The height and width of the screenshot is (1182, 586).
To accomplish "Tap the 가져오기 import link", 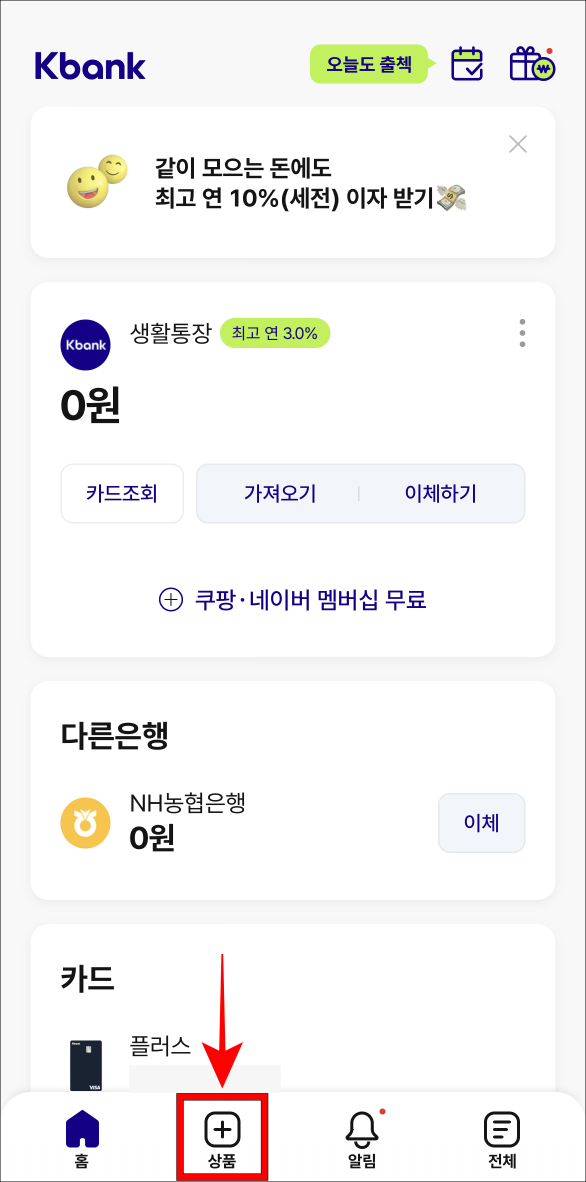I will pos(280,493).
